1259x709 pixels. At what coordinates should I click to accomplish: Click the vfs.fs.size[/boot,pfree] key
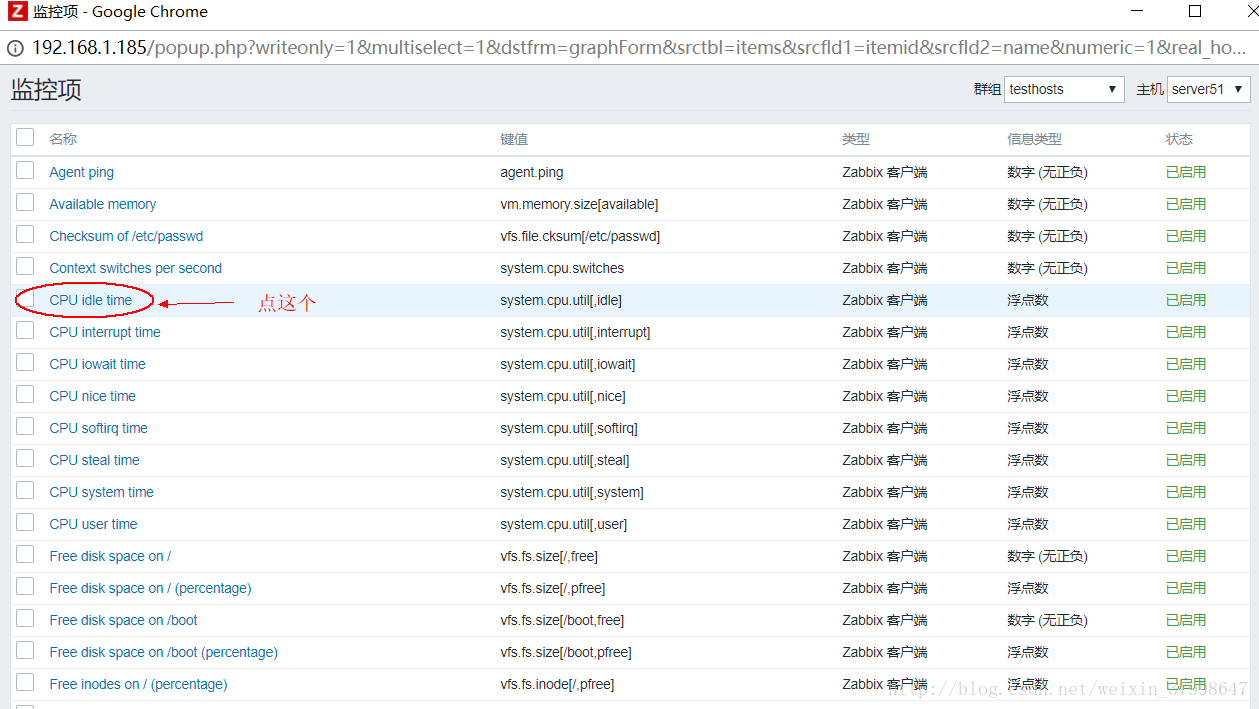566,652
